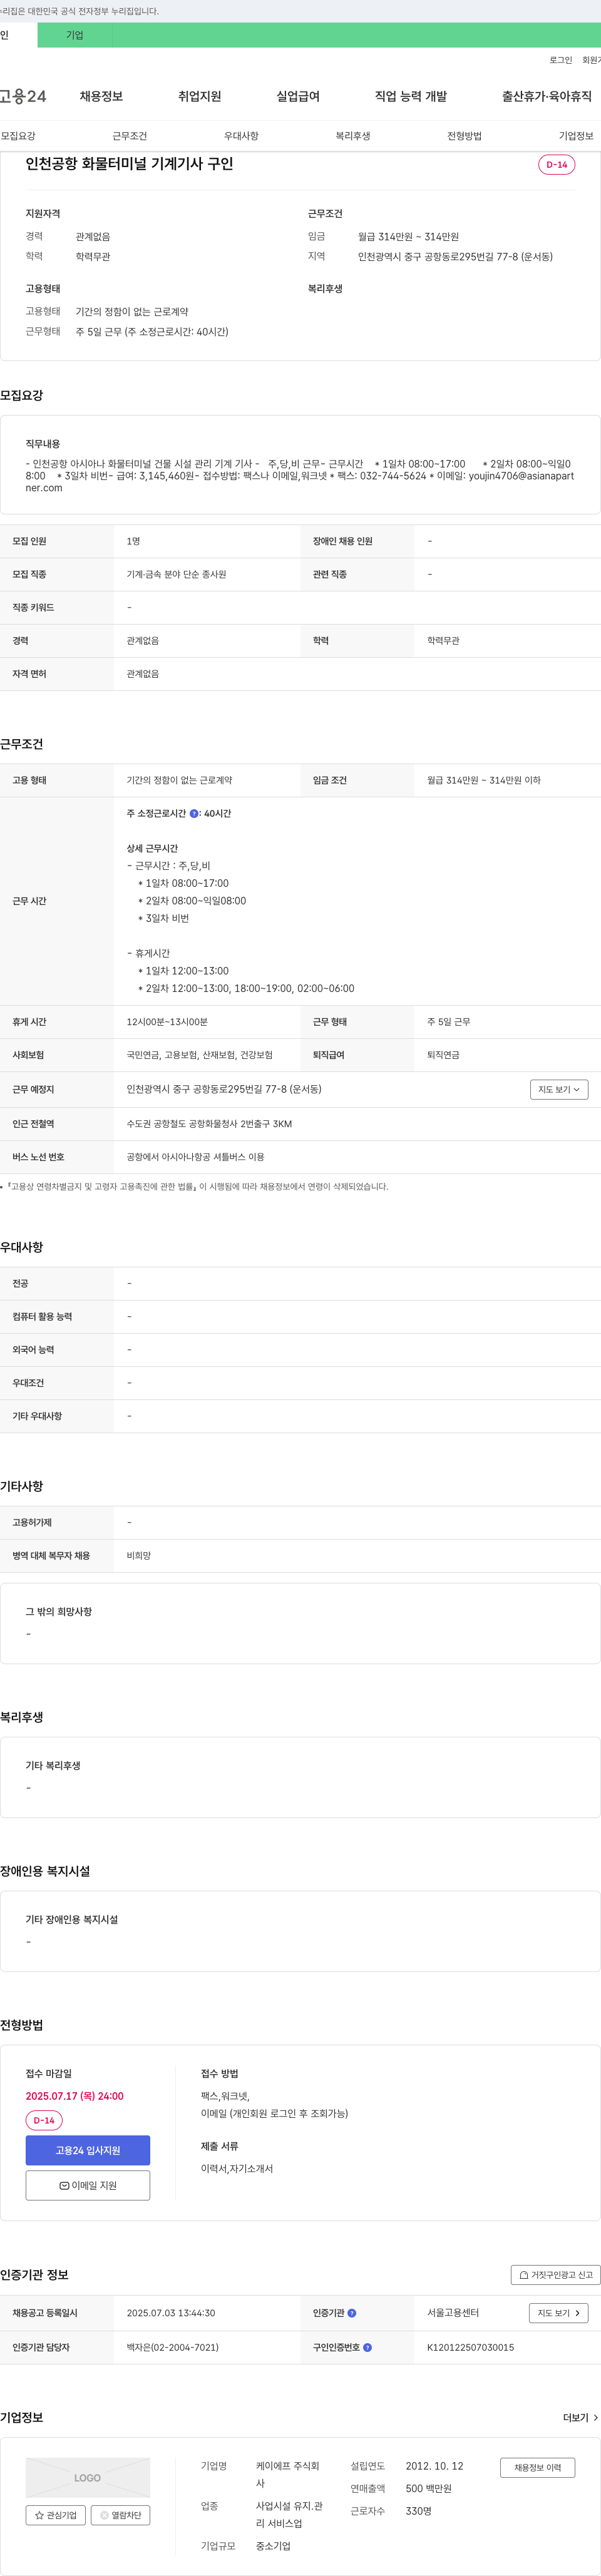601x2576 pixels.
Task: Jump to 전형방법 section tab
Action: pyautogui.click(x=464, y=136)
